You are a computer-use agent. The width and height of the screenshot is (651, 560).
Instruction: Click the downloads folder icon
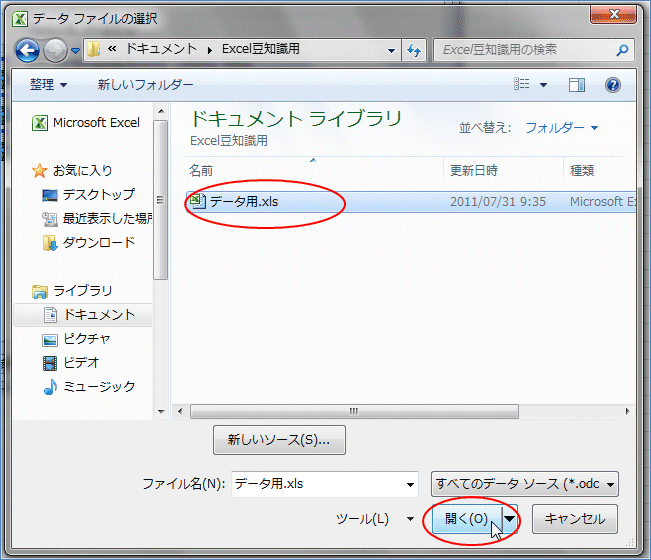point(50,243)
